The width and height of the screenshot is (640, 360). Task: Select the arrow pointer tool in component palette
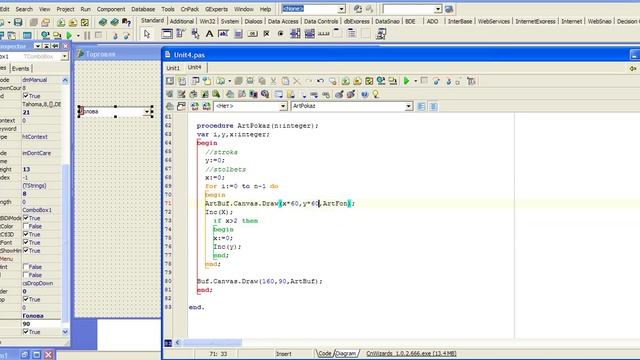pos(147,34)
